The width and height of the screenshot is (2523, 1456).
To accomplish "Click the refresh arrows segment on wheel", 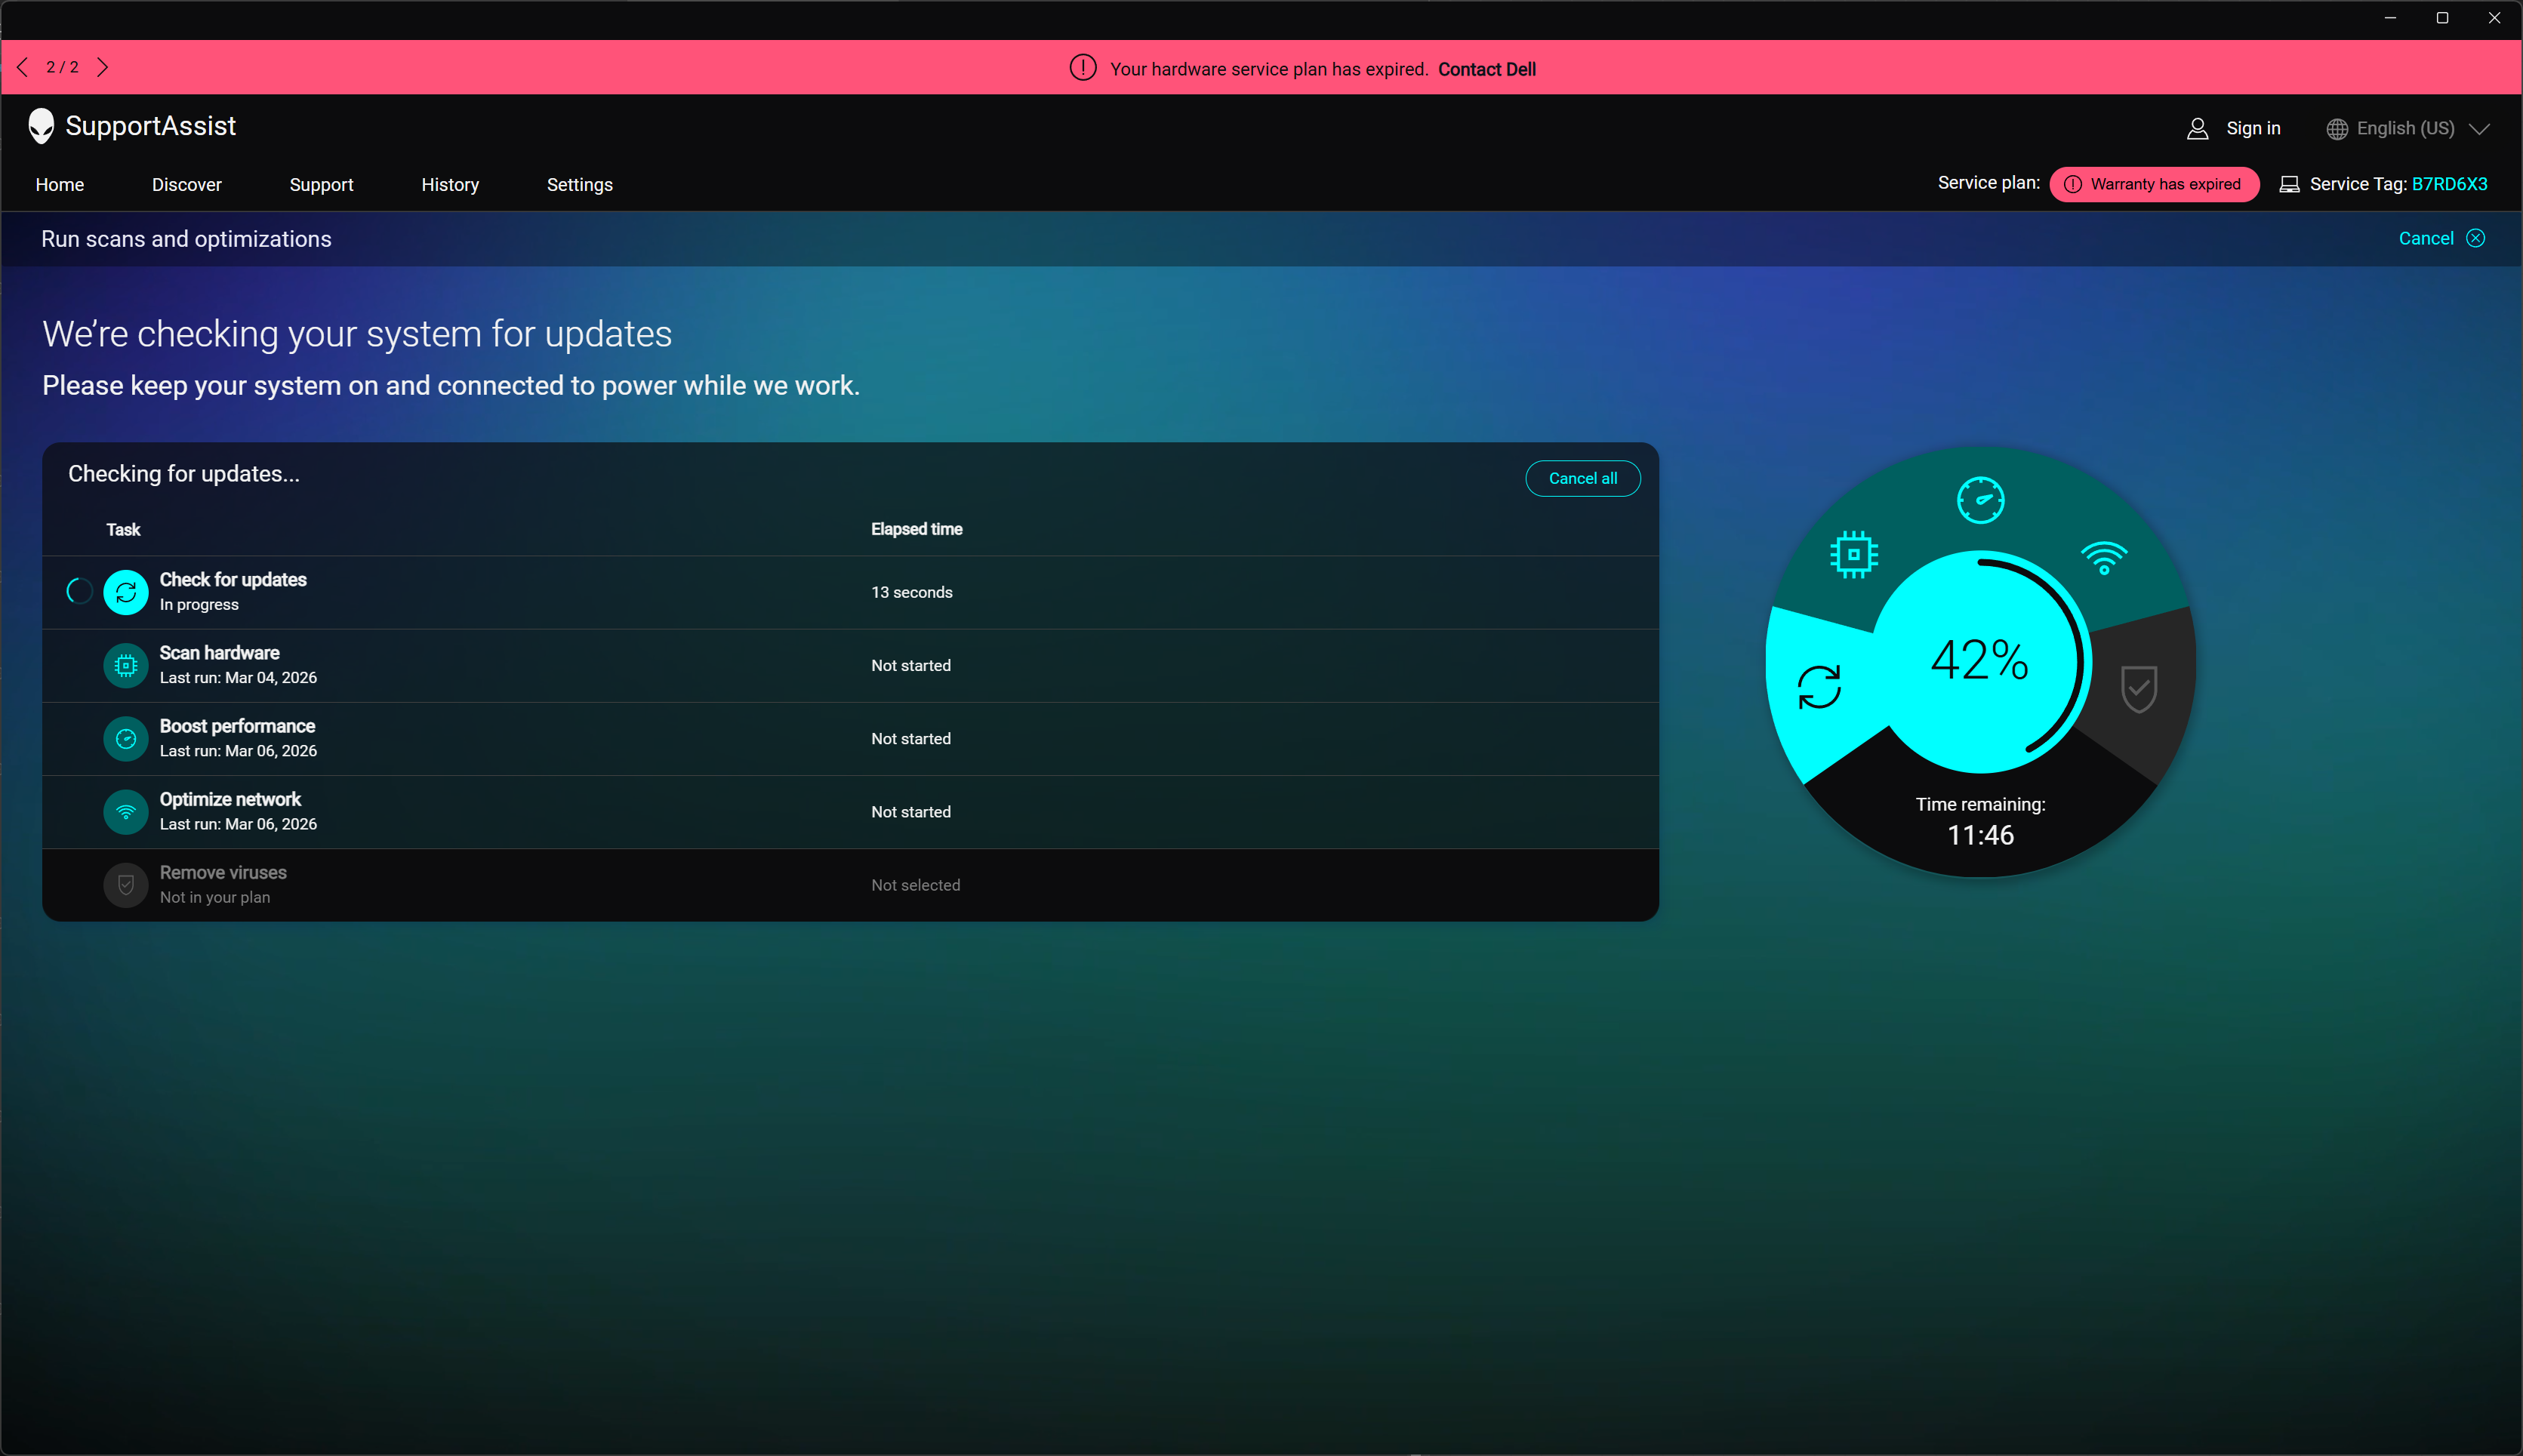I will [1819, 687].
